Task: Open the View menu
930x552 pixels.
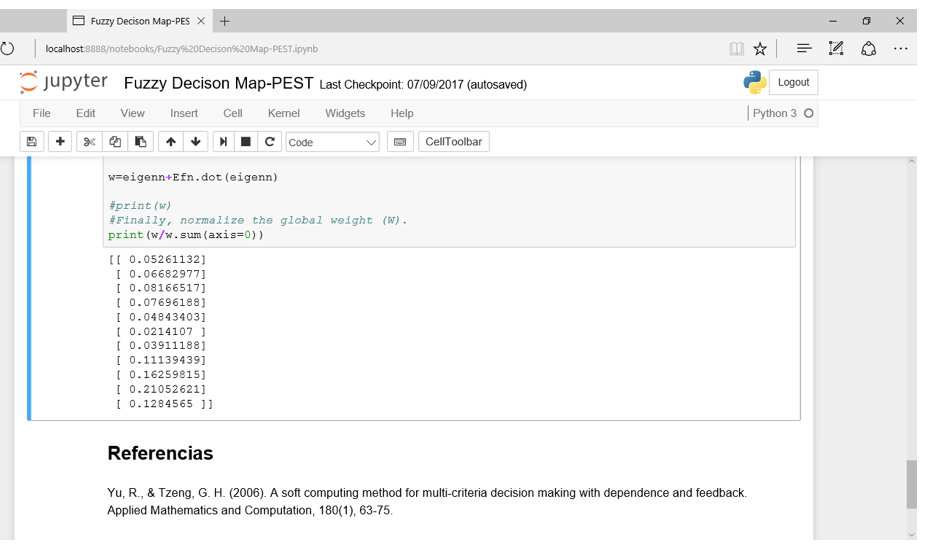Action: click(x=132, y=113)
